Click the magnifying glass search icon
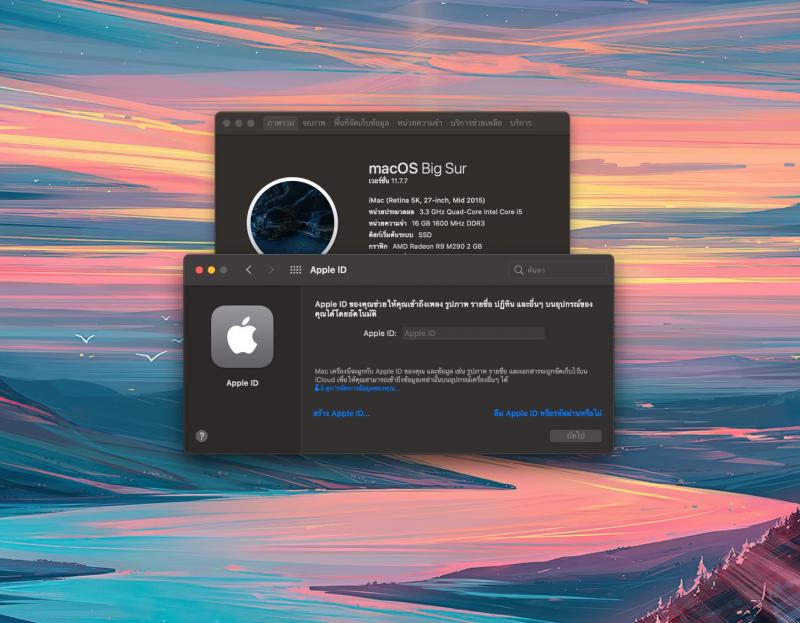 tap(518, 270)
